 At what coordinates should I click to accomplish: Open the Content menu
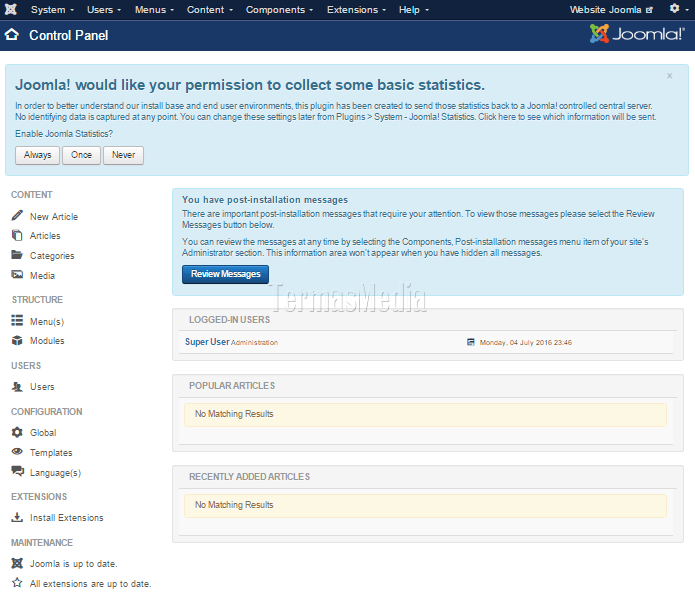pos(209,9)
